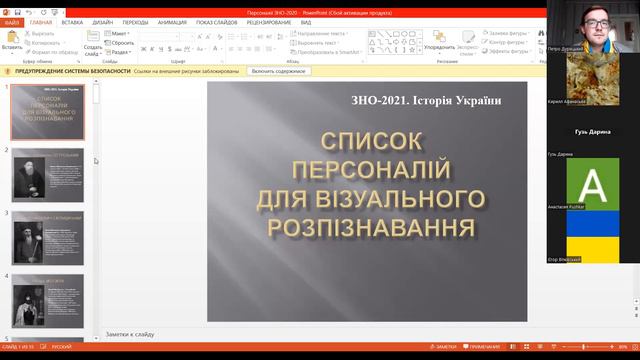
Task: Open Направление текста text direction dropdown
Action: coord(319,33)
